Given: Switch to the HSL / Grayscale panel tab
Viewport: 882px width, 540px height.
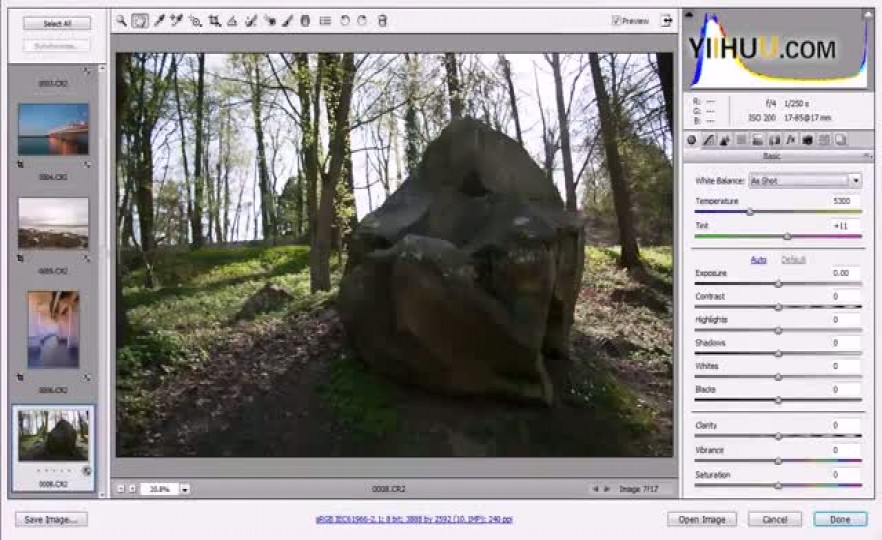Looking at the screenshot, I should point(741,140).
